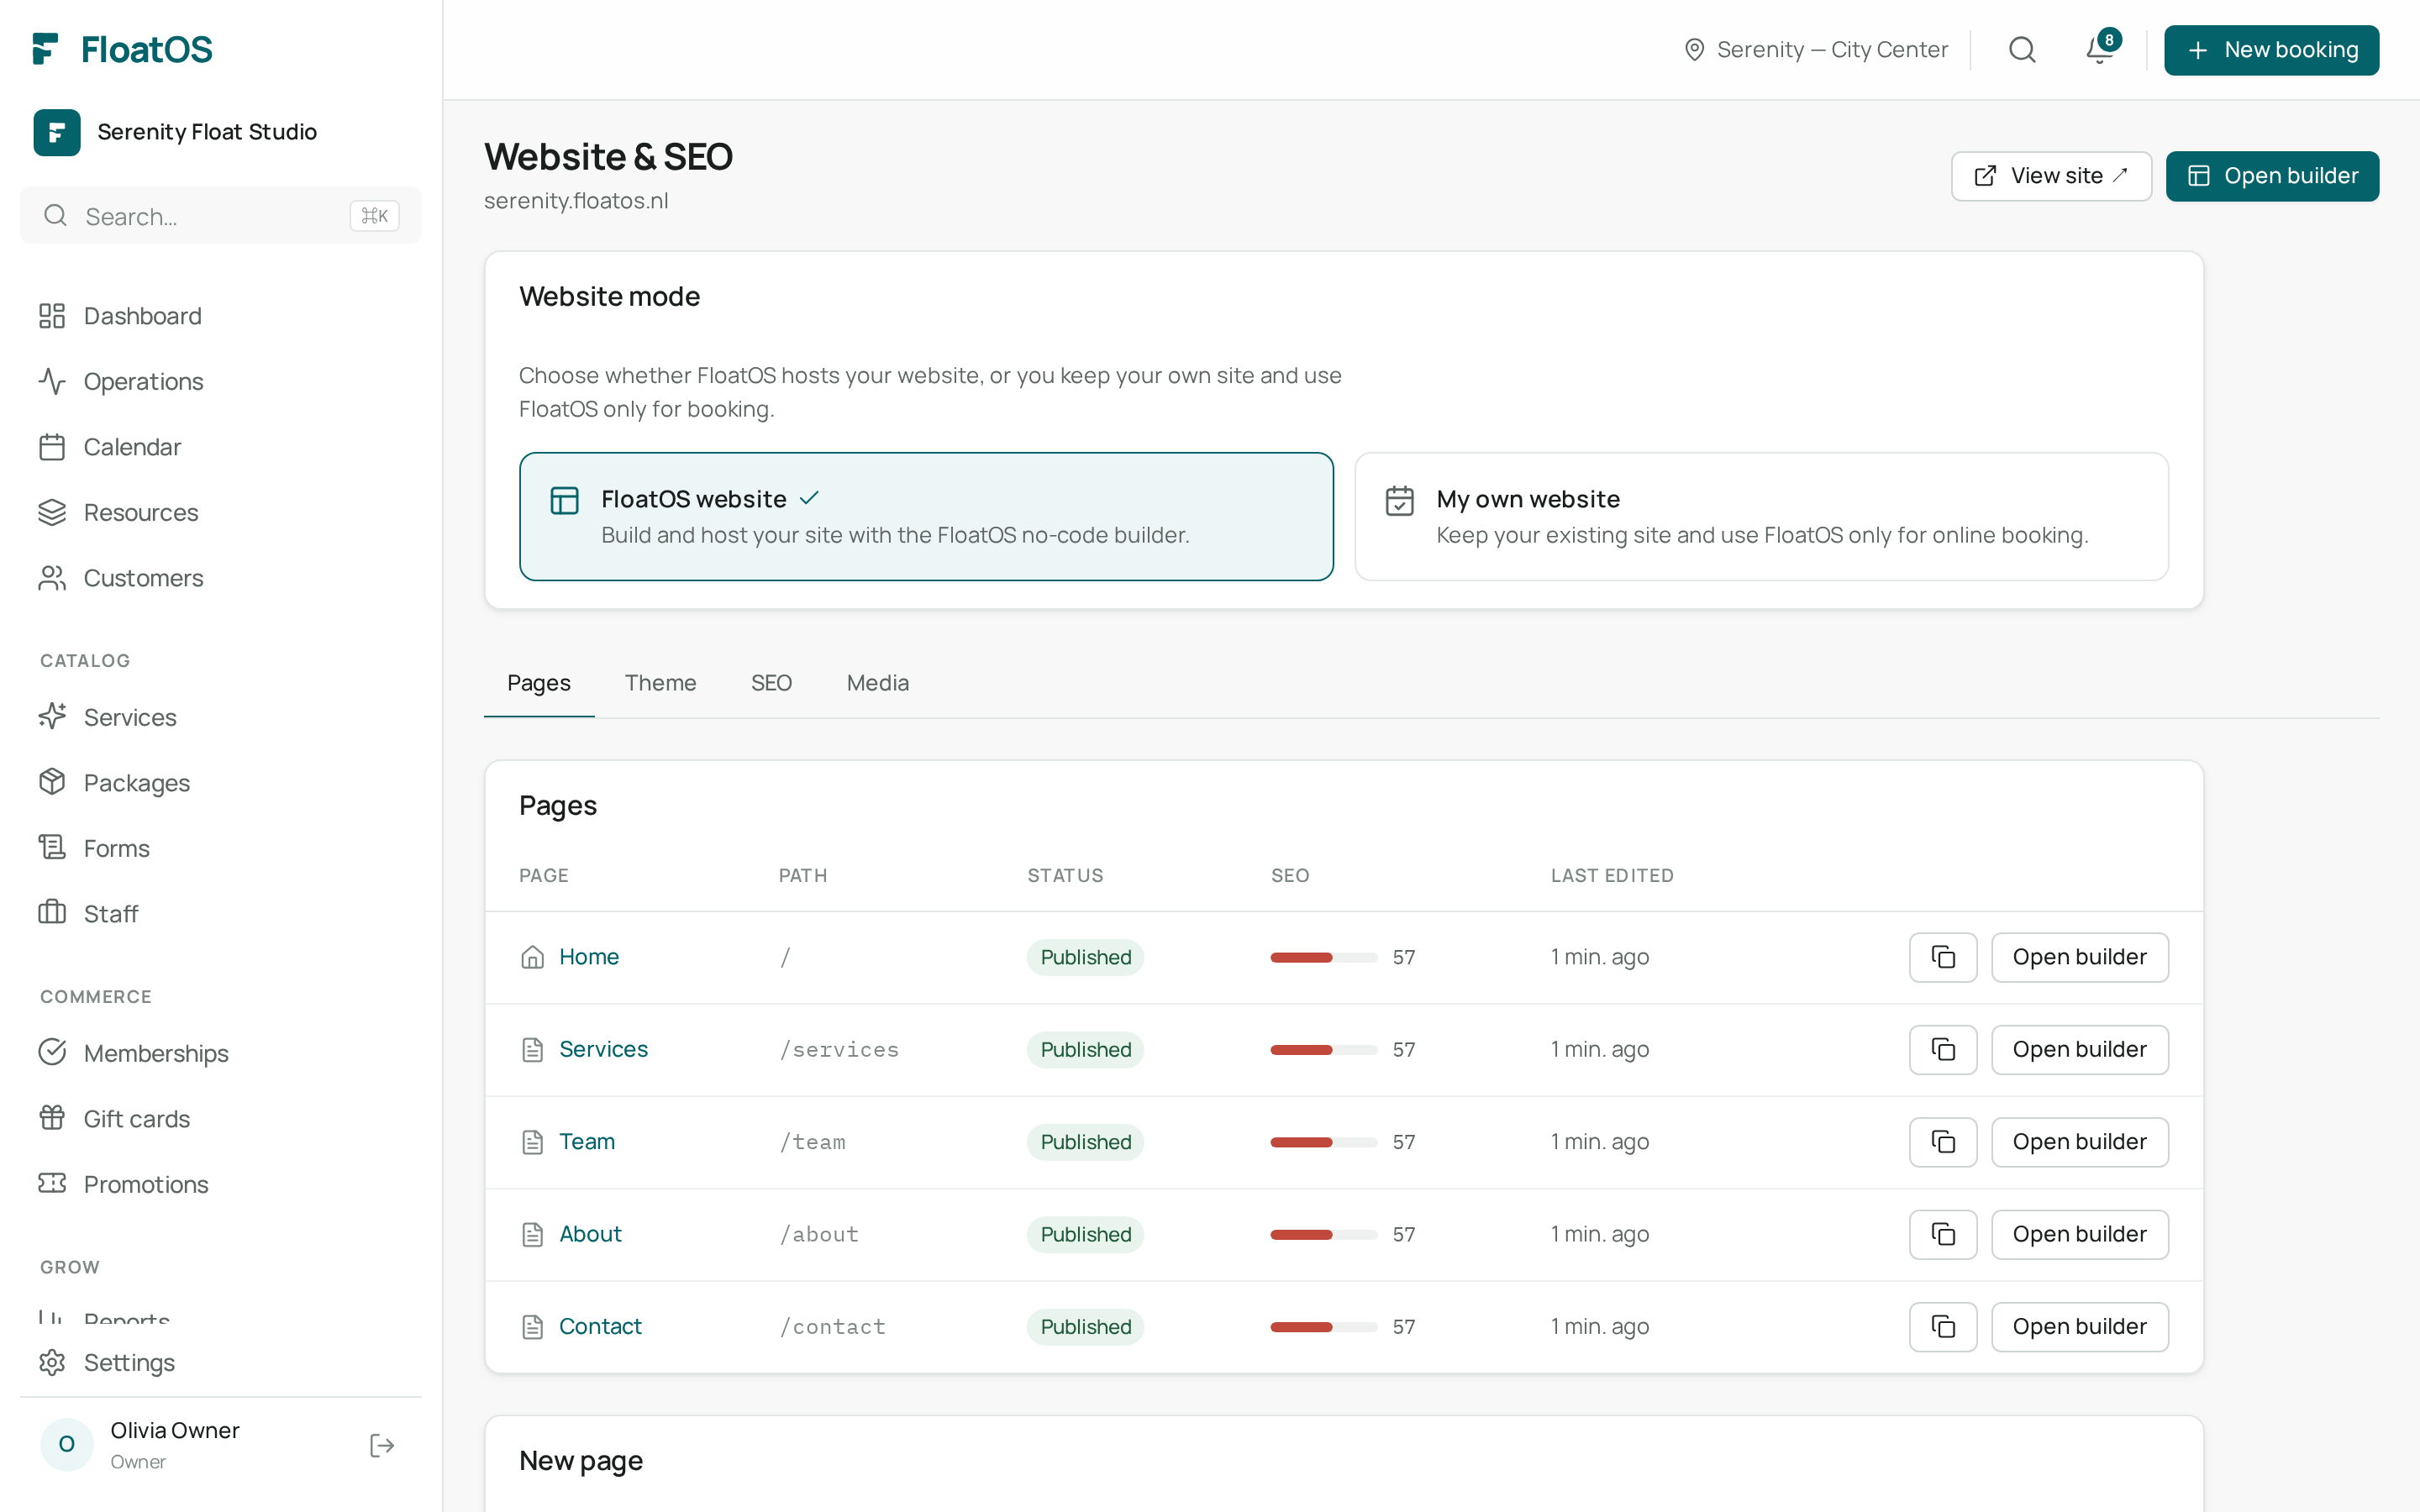This screenshot has width=2420, height=1512.
Task: Click the Olivia Owner avatar circle
Action: [67, 1444]
